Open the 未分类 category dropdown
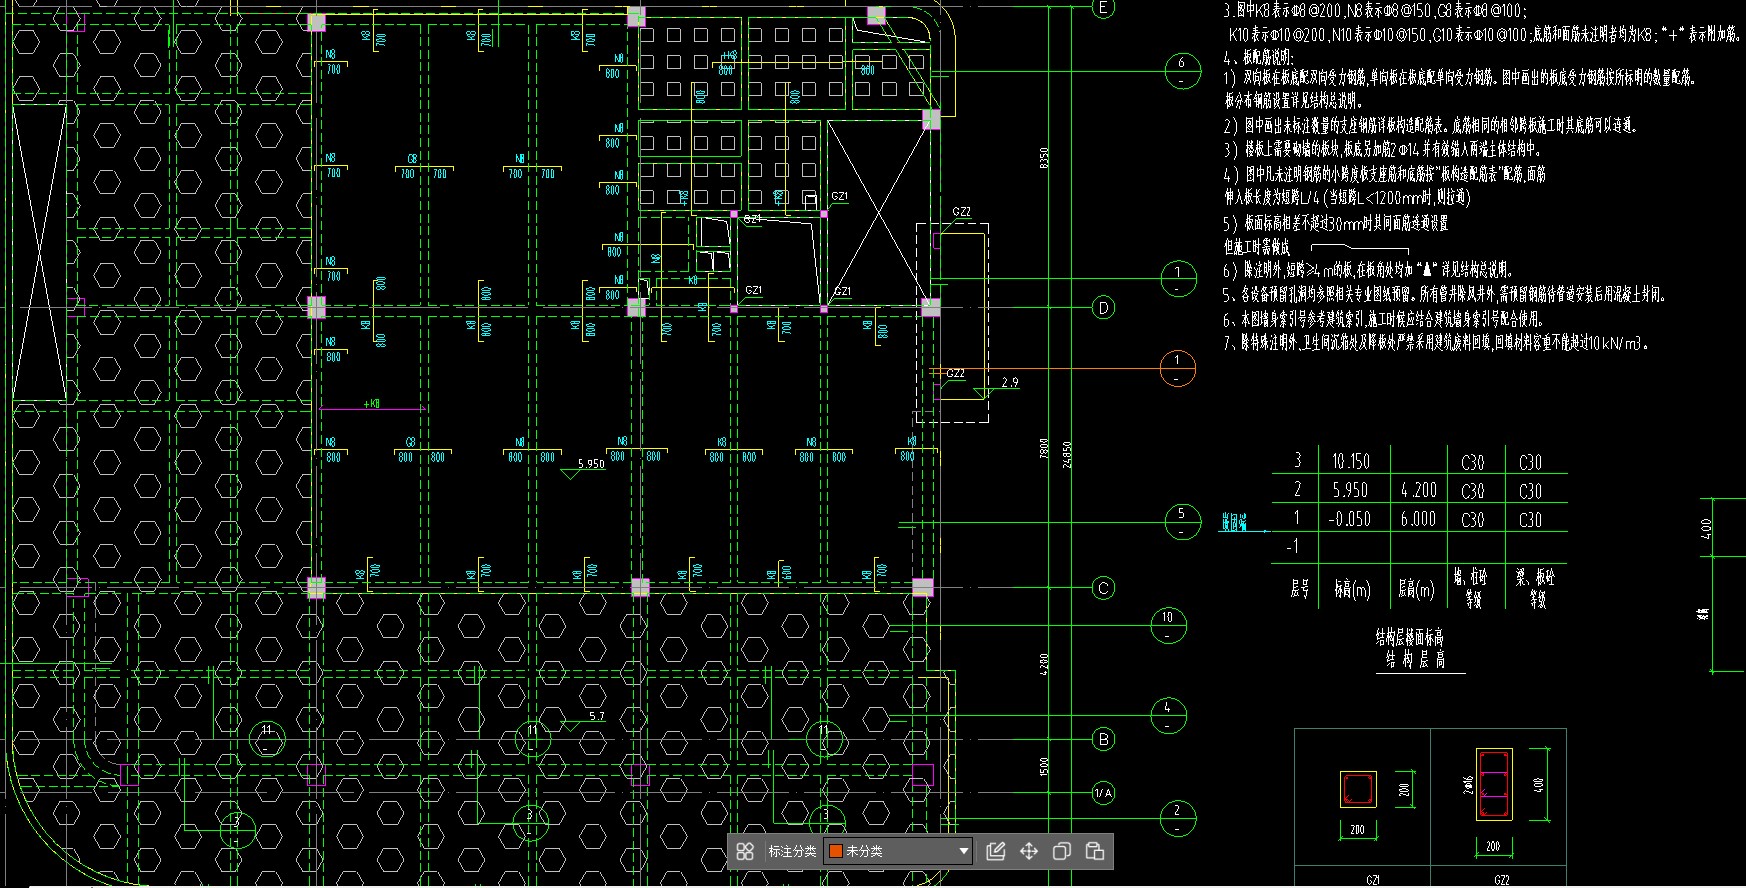 pyautogui.click(x=898, y=851)
